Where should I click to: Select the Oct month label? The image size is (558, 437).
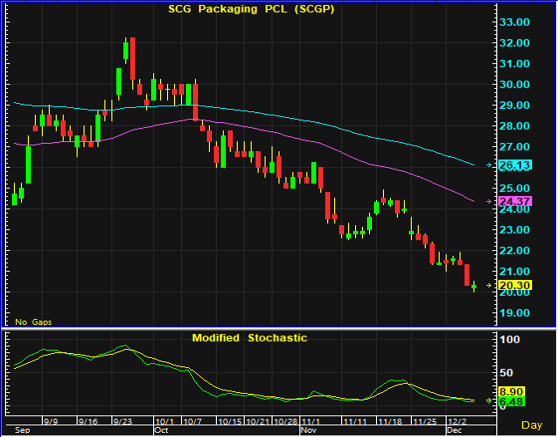click(x=161, y=430)
